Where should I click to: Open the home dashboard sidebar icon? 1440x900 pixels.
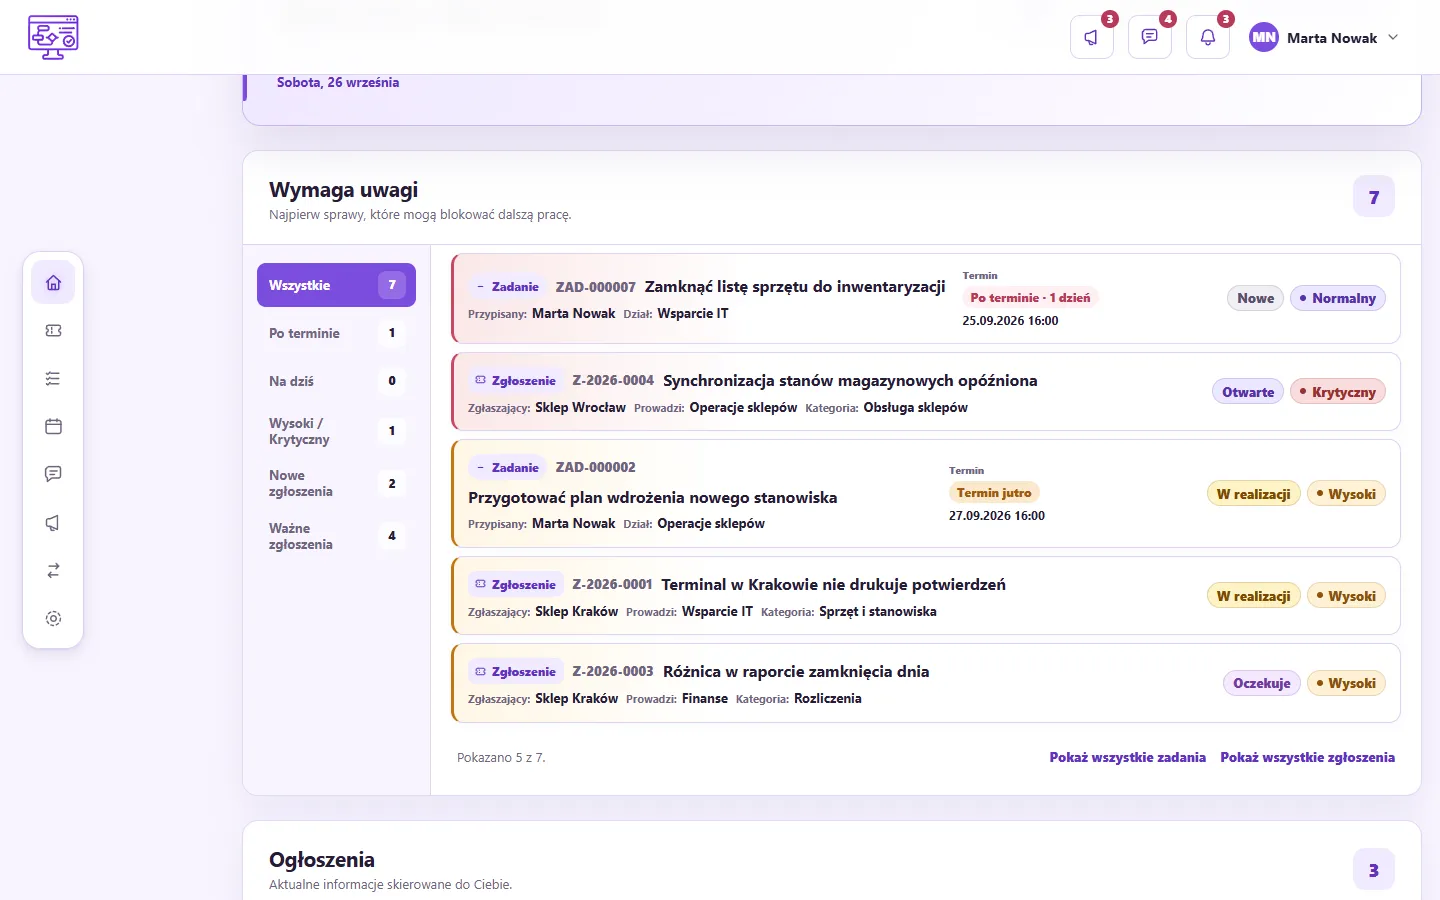(53, 283)
